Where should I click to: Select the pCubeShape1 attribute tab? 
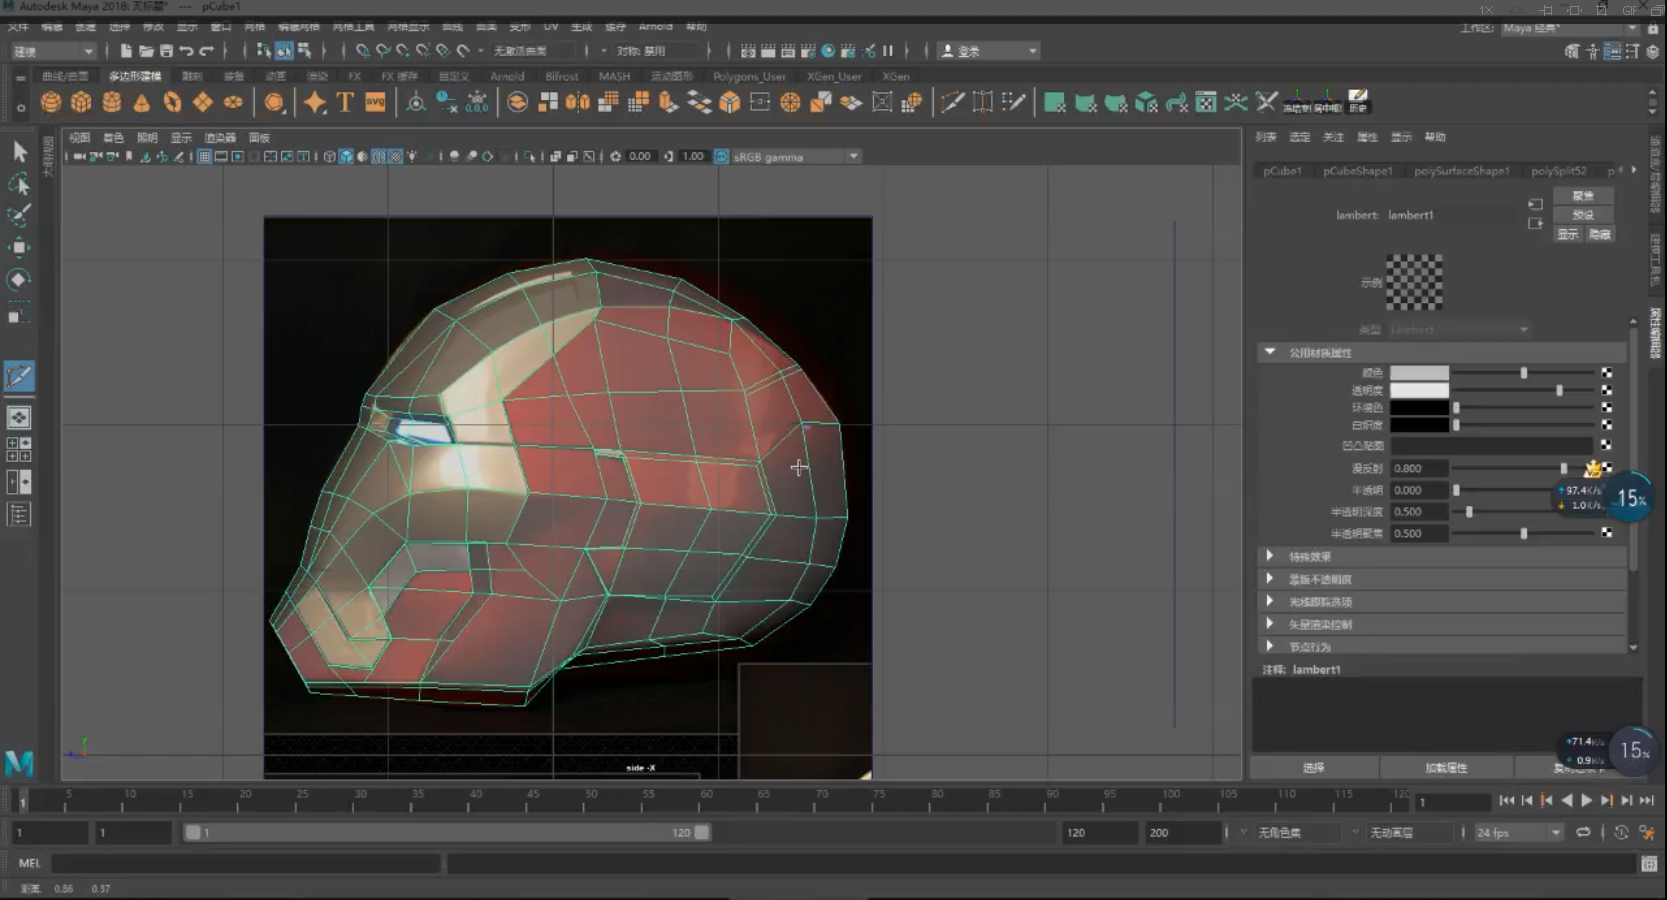1358,171
